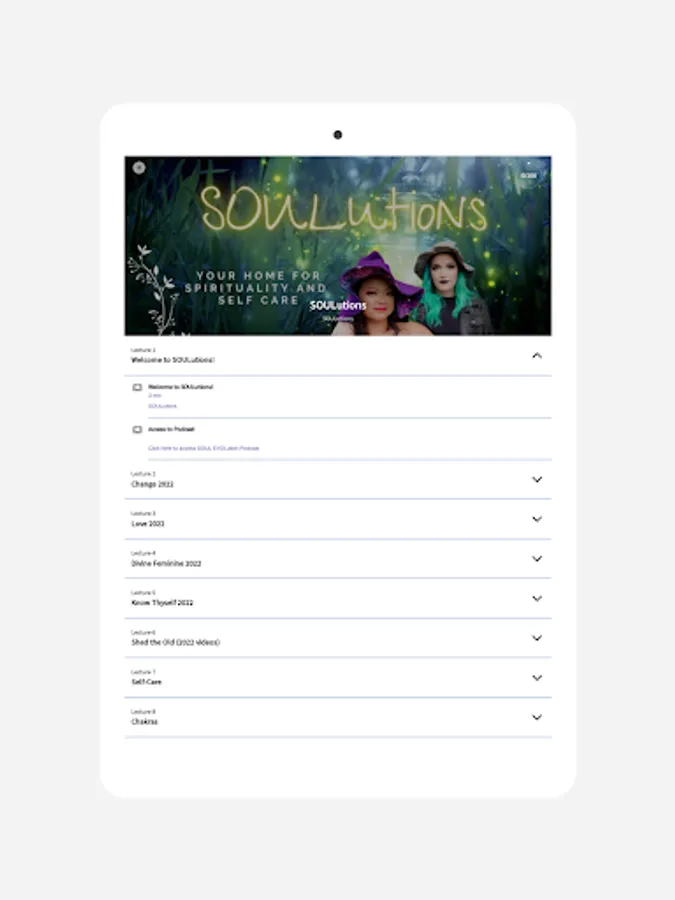The height and width of the screenshot is (900, 675).
Task: Open the SOULutions link under the welcome lesson
Action: point(162,406)
